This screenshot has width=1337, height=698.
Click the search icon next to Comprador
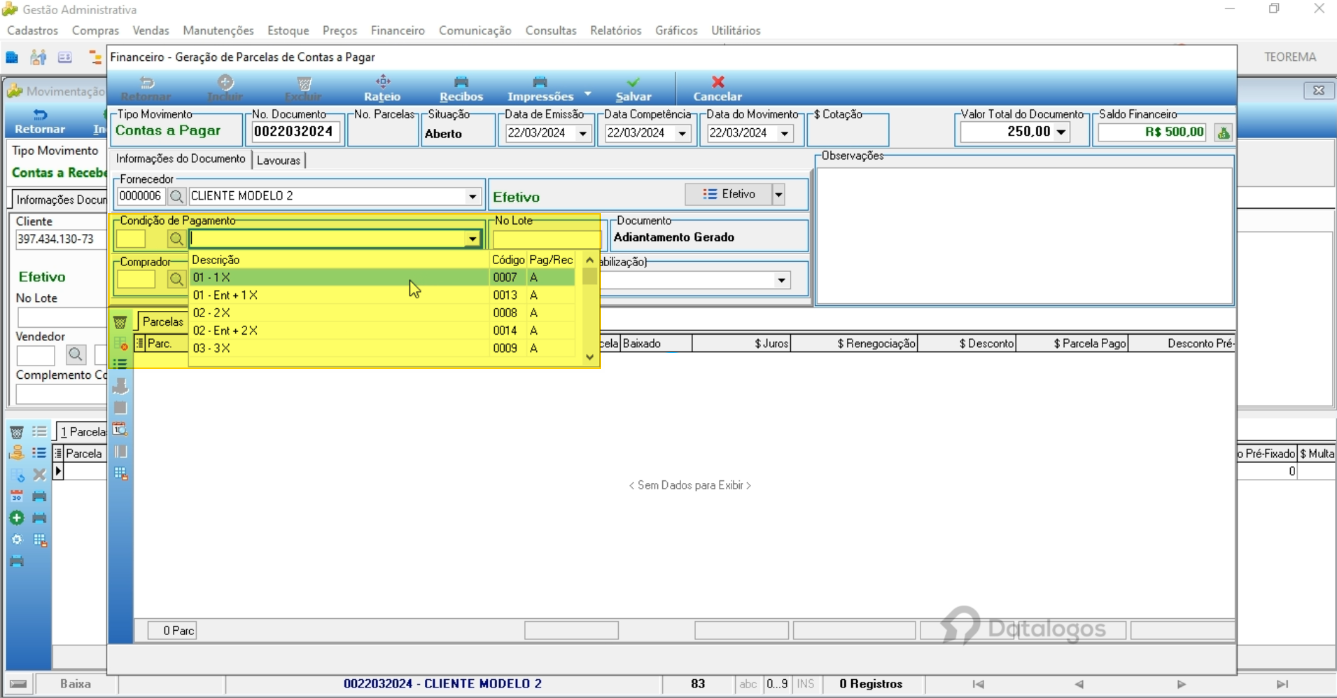pos(176,280)
